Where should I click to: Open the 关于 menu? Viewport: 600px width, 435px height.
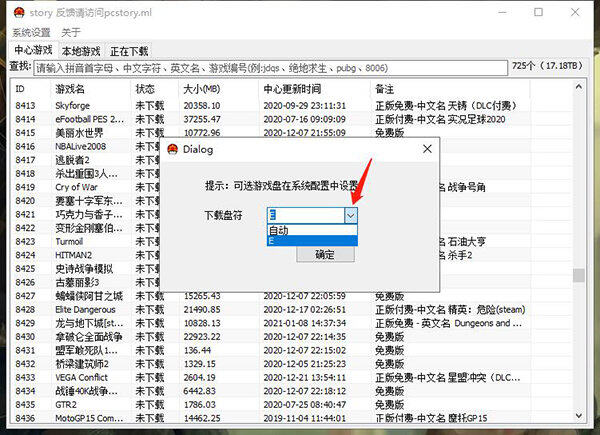71,33
